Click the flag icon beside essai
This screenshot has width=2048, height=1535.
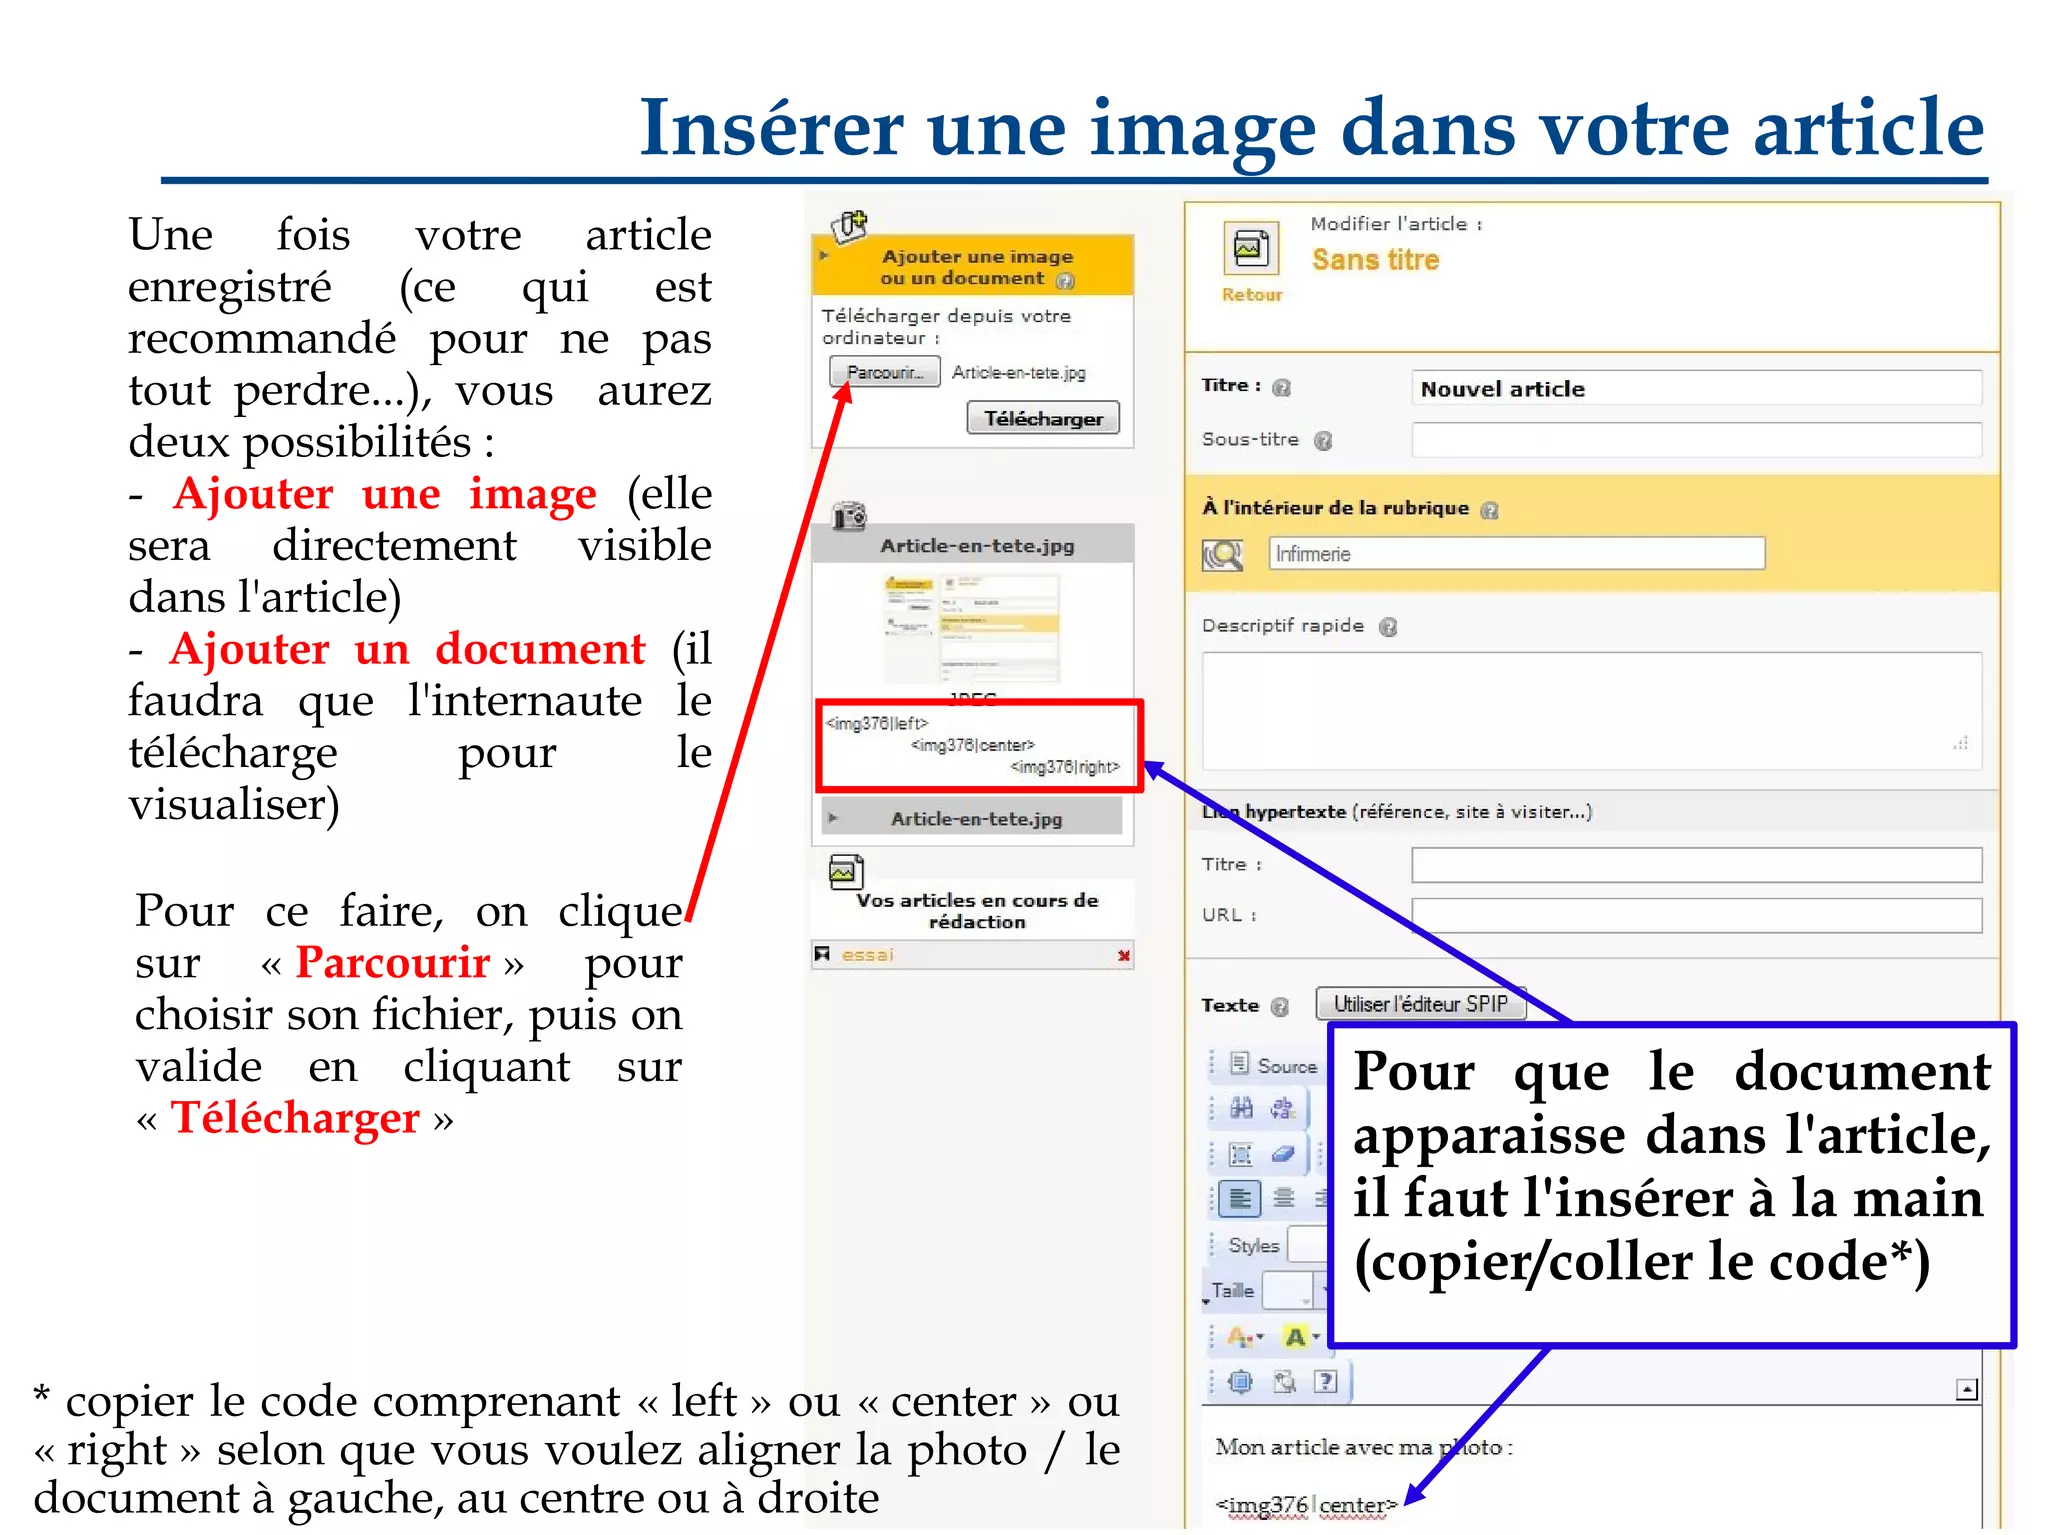[822, 955]
